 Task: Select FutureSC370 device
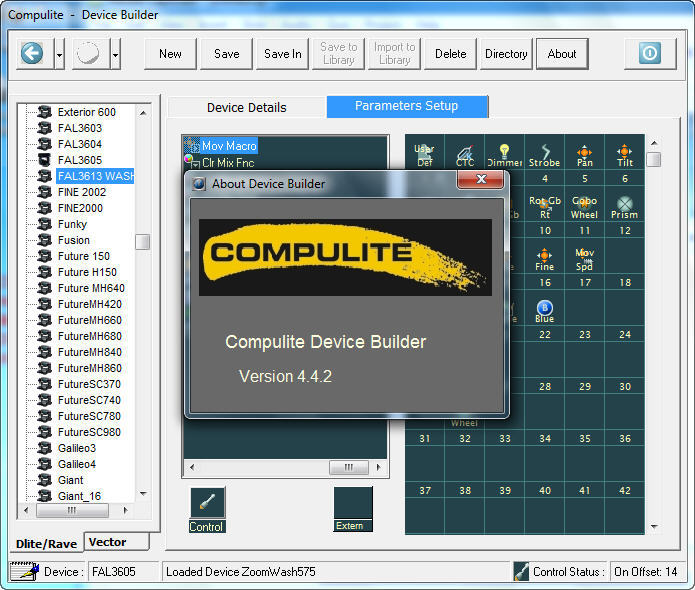pyautogui.click(x=89, y=384)
